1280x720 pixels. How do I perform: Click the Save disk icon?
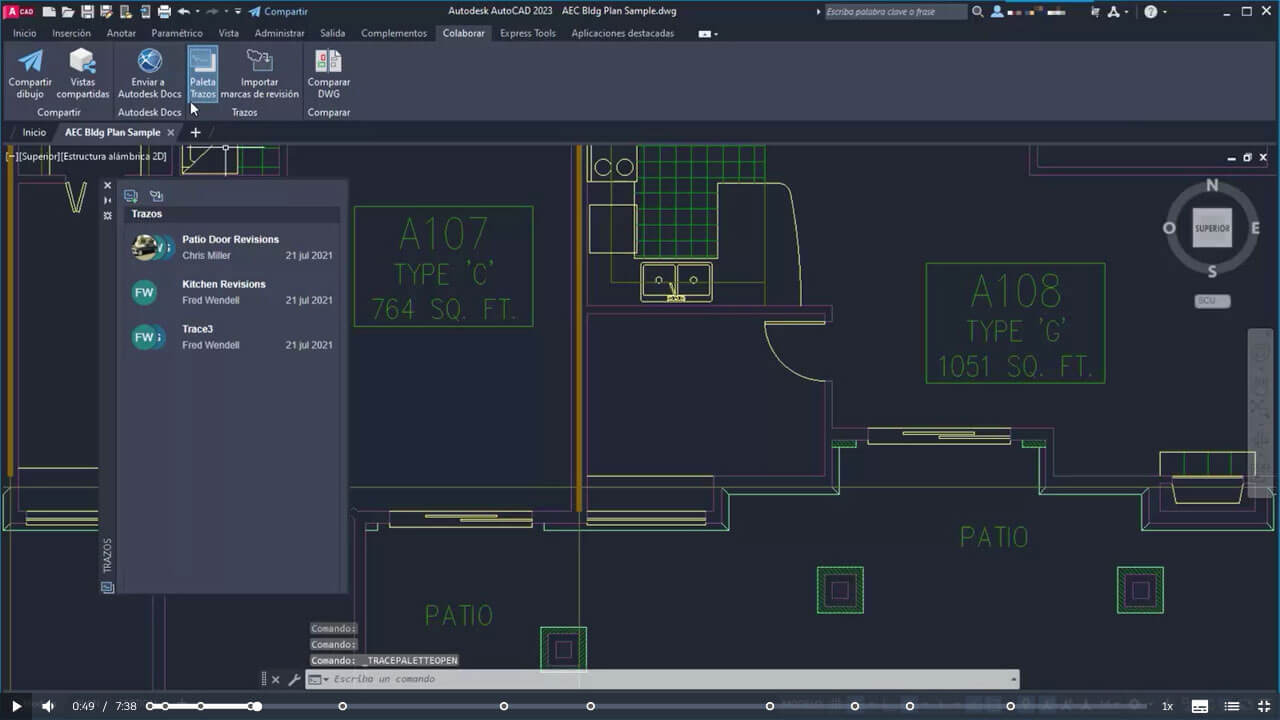[x=88, y=12]
